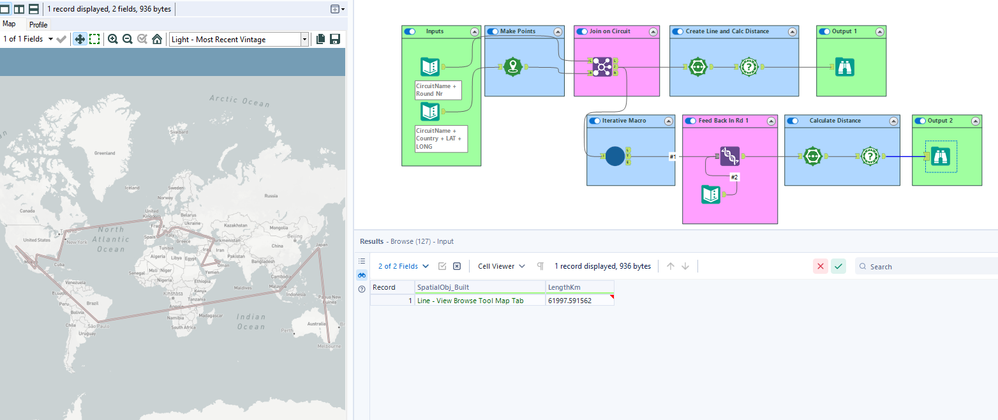Screen dimensions: 998x420
Task: Reset map to home extent
Action: pos(157,39)
